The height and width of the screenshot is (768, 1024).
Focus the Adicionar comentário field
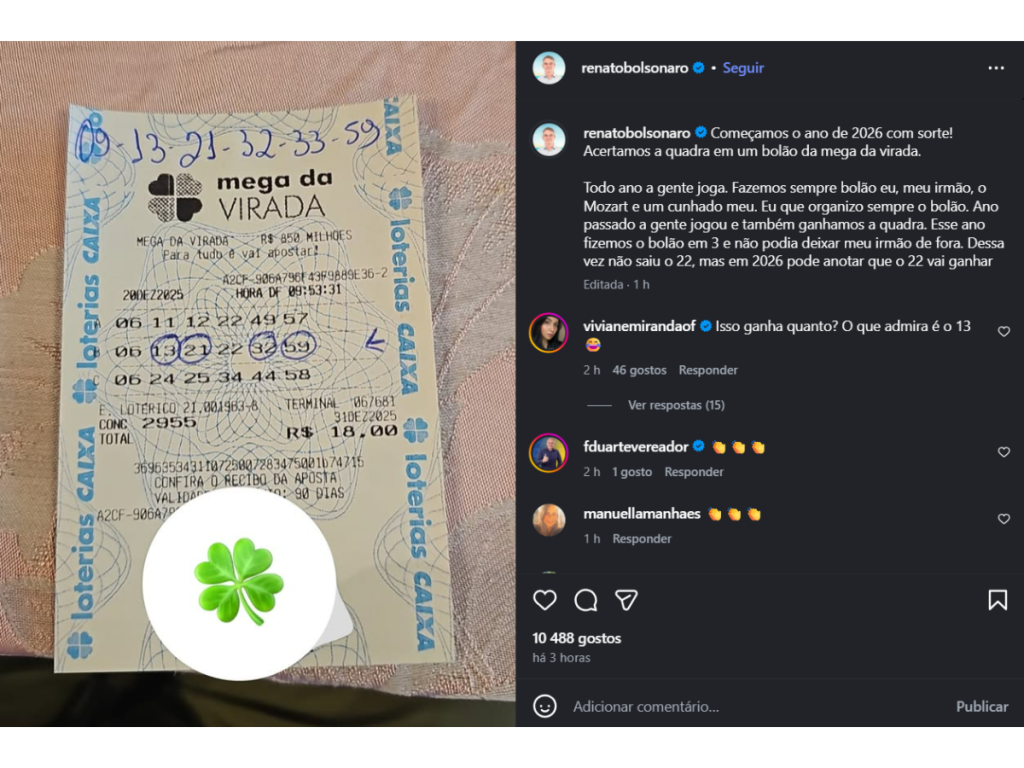(758, 706)
